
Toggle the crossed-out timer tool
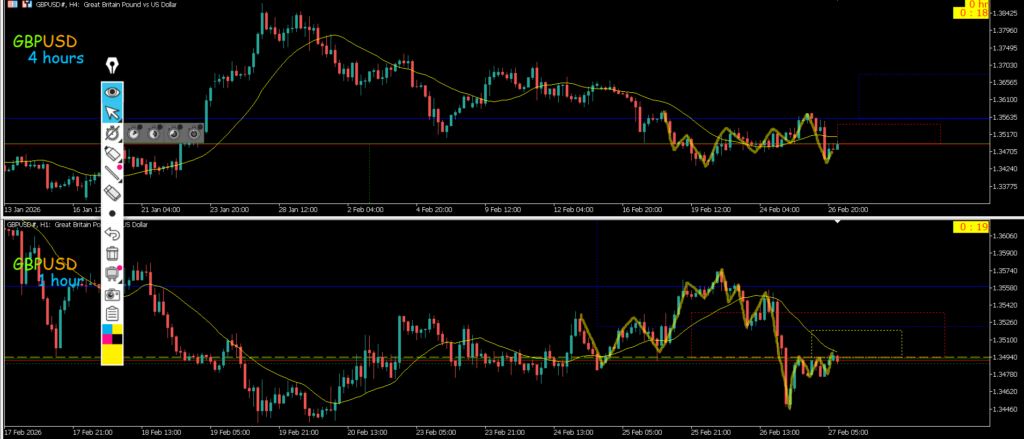coord(113,132)
